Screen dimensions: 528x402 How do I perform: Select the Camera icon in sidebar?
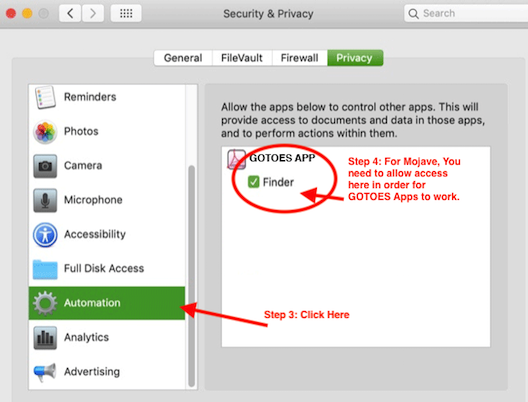[45, 166]
